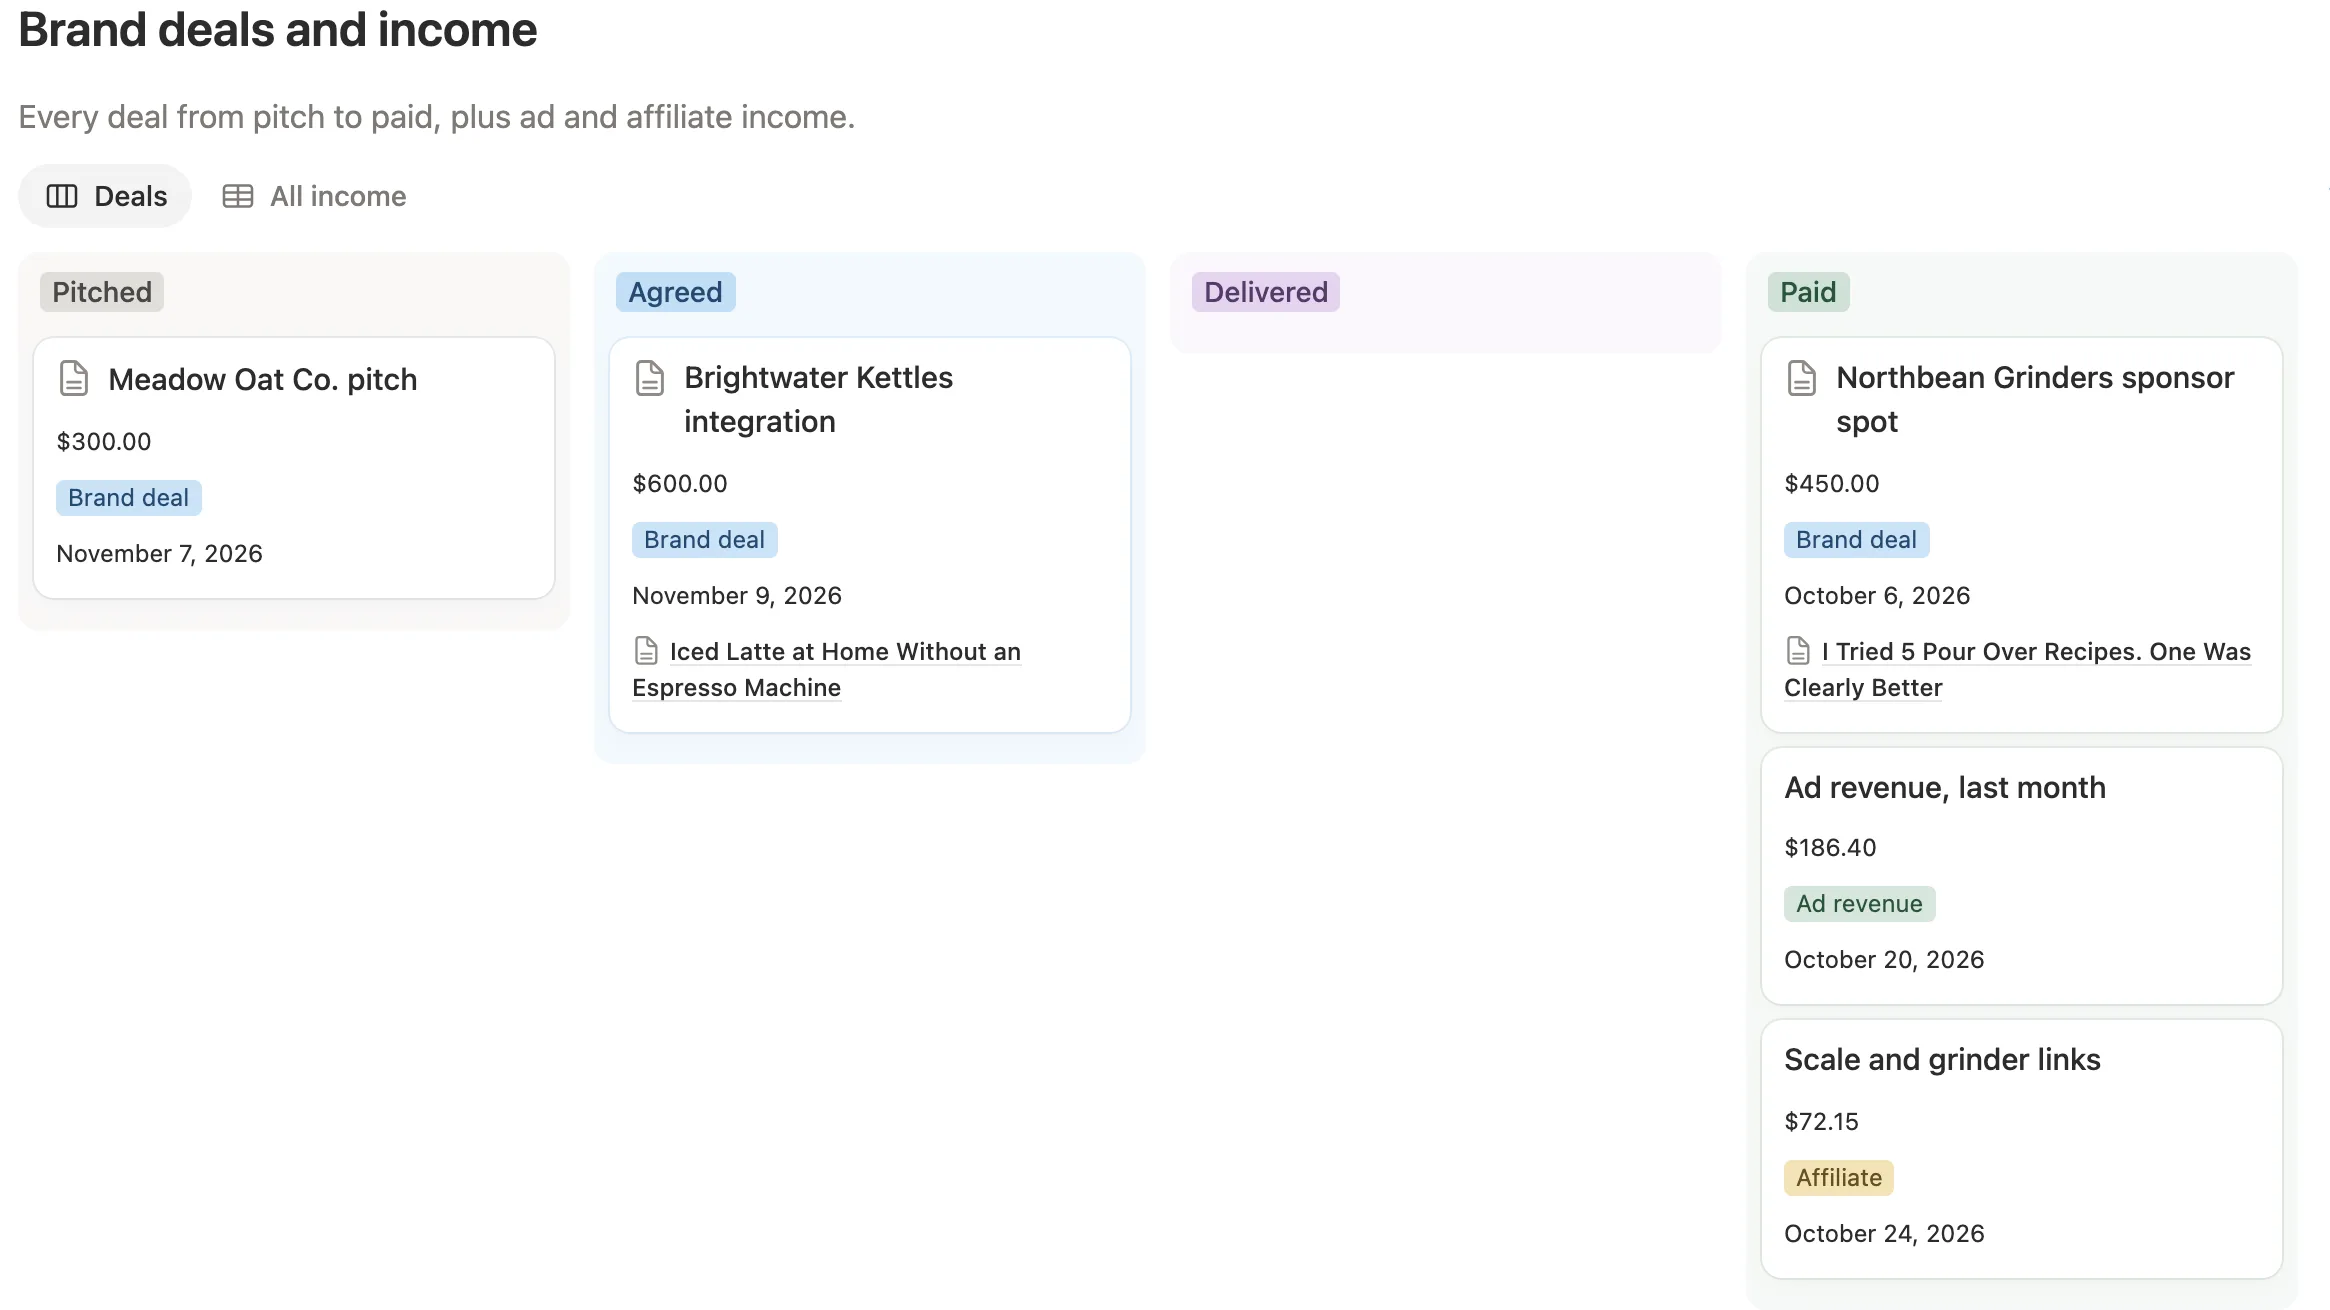Click the Delivered column label
This screenshot has width=2330, height=1310.
[x=1266, y=292]
